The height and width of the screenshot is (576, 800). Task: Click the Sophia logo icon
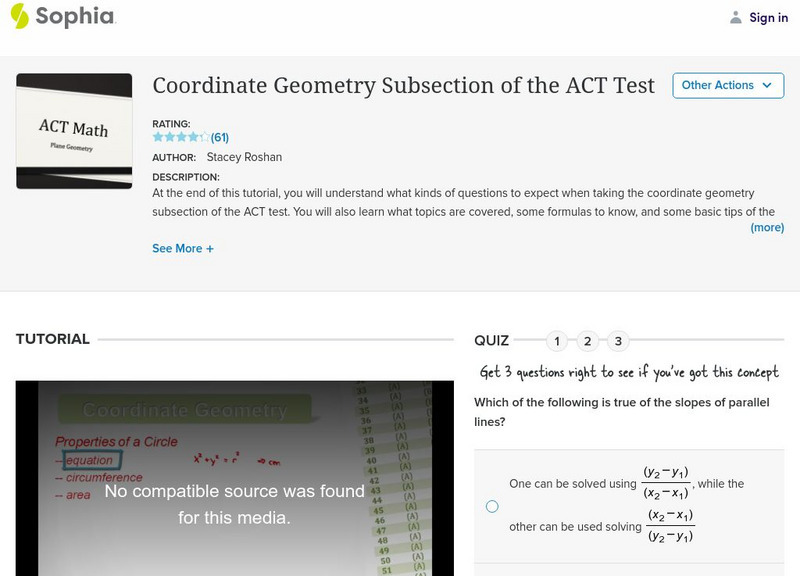click(19, 17)
